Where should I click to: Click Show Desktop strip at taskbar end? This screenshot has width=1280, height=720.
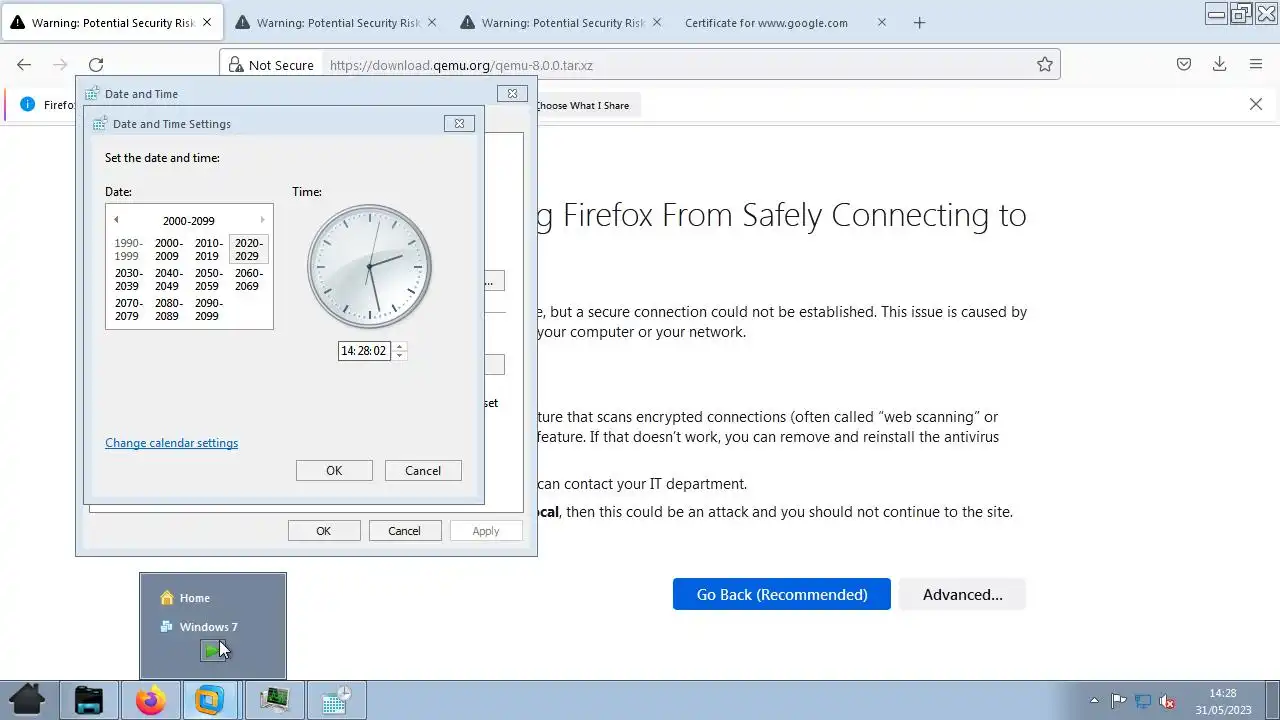[x=1273, y=700]
